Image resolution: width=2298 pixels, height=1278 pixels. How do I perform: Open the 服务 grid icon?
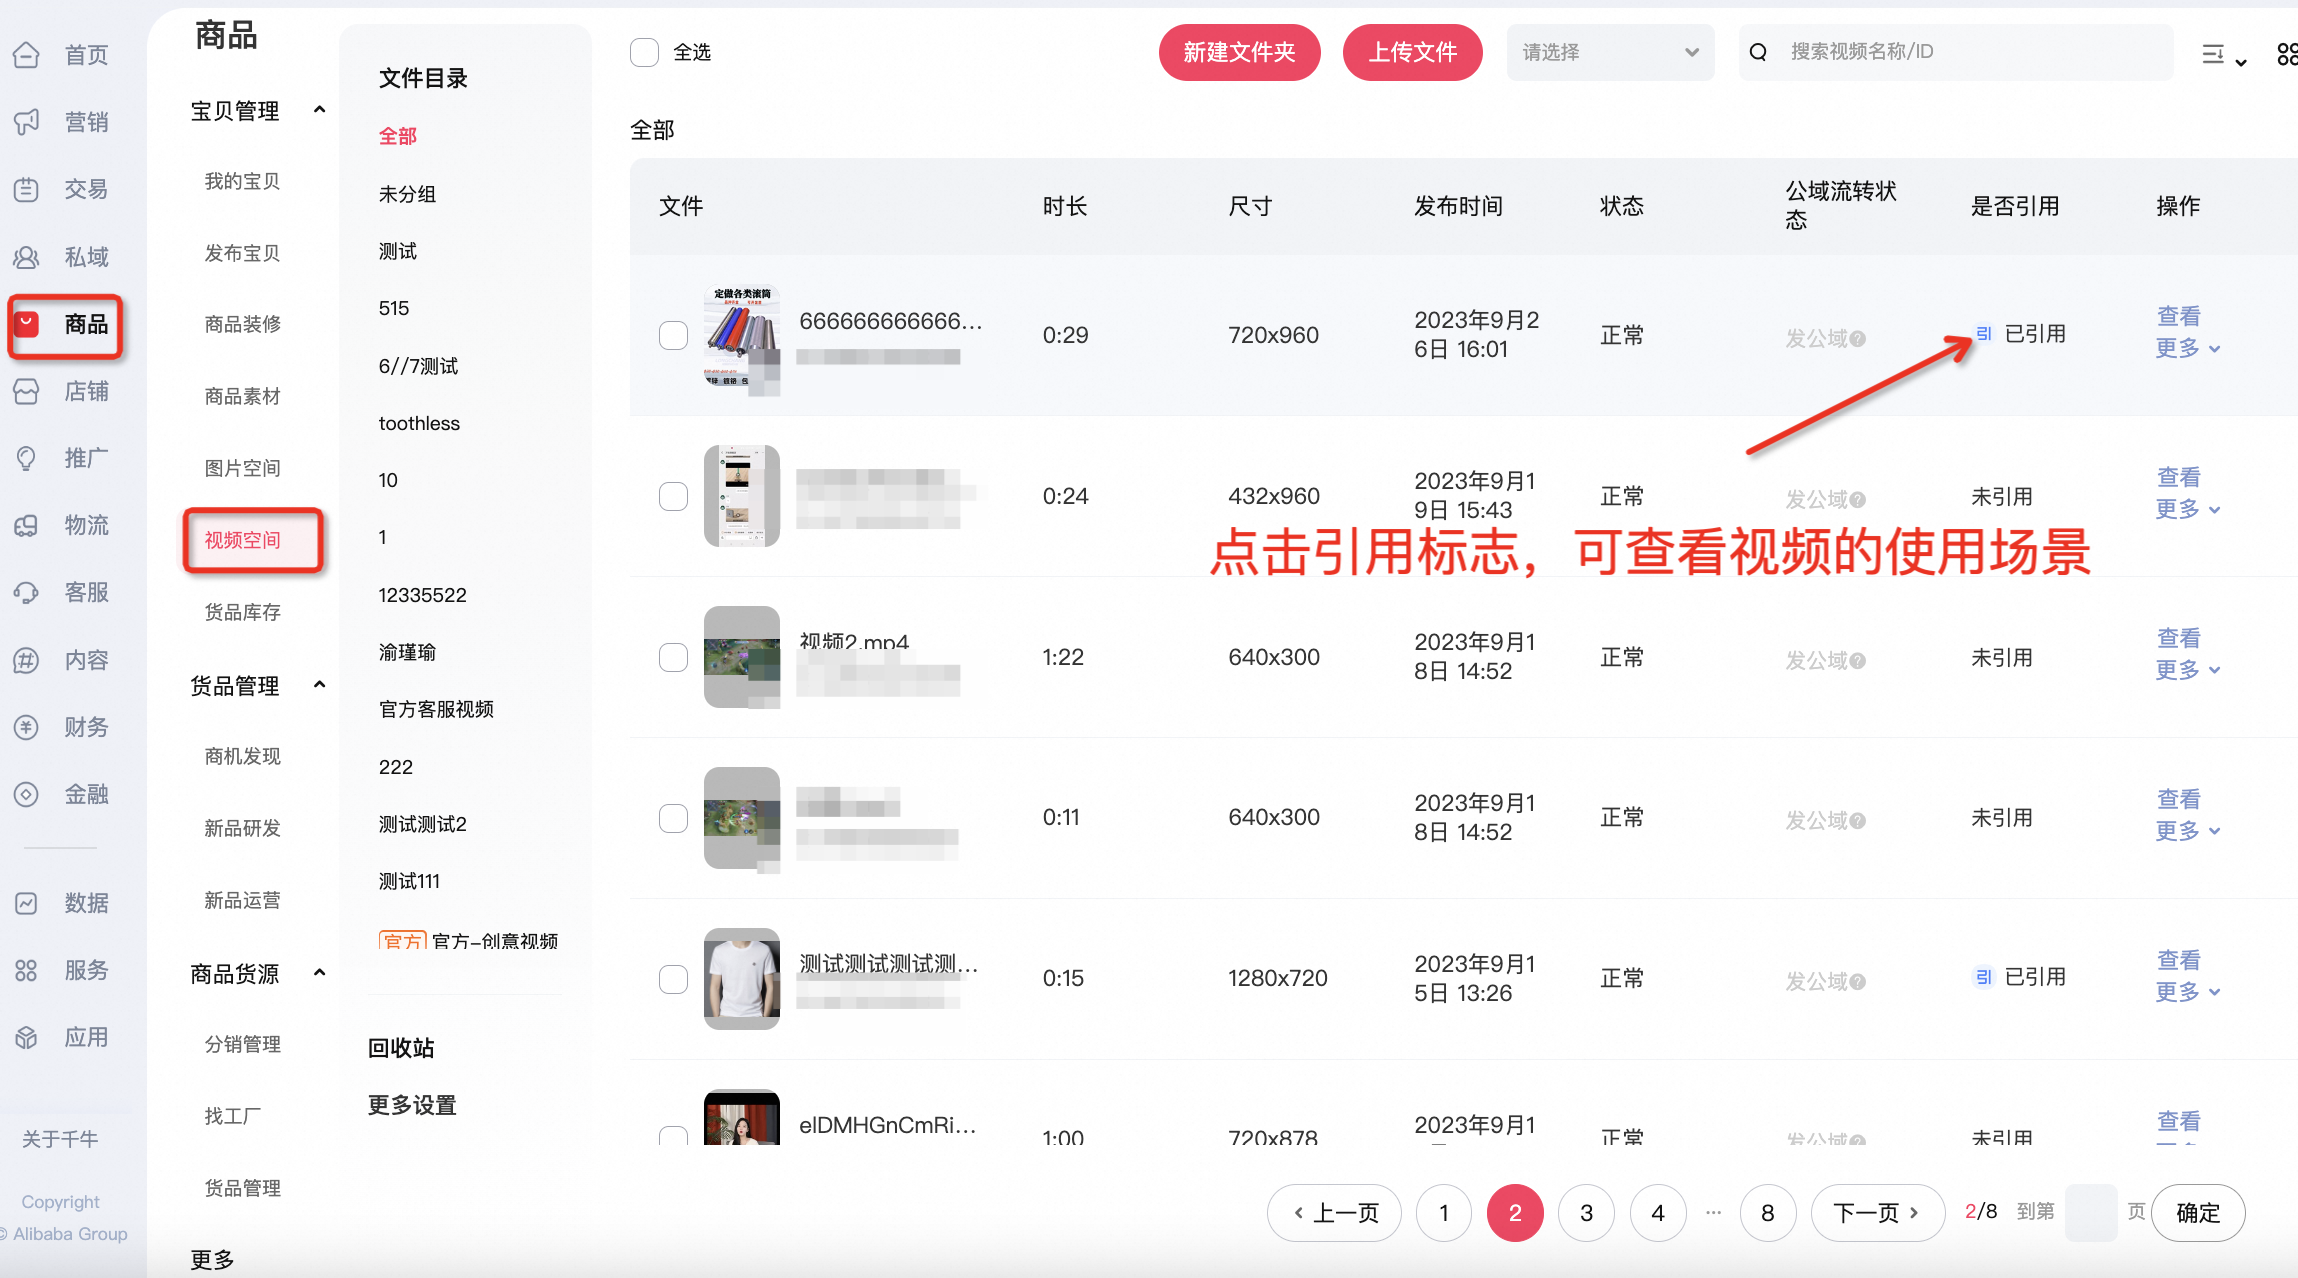click(x=27, y=970)
